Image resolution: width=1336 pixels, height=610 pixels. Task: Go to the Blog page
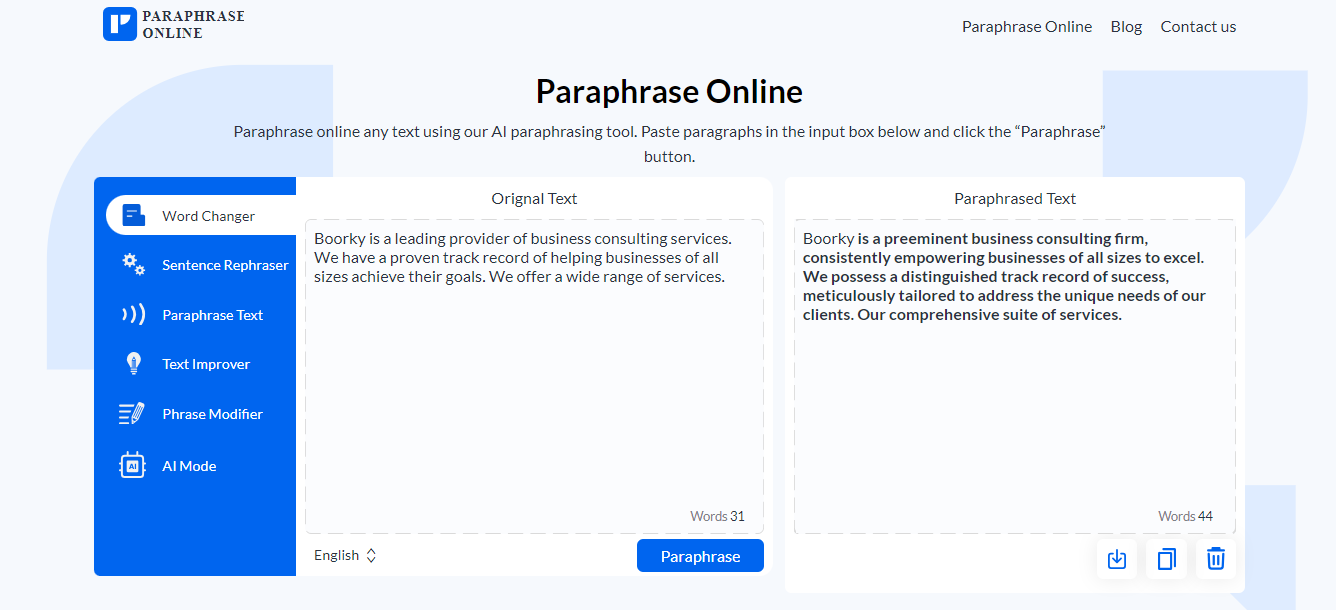1126,27
